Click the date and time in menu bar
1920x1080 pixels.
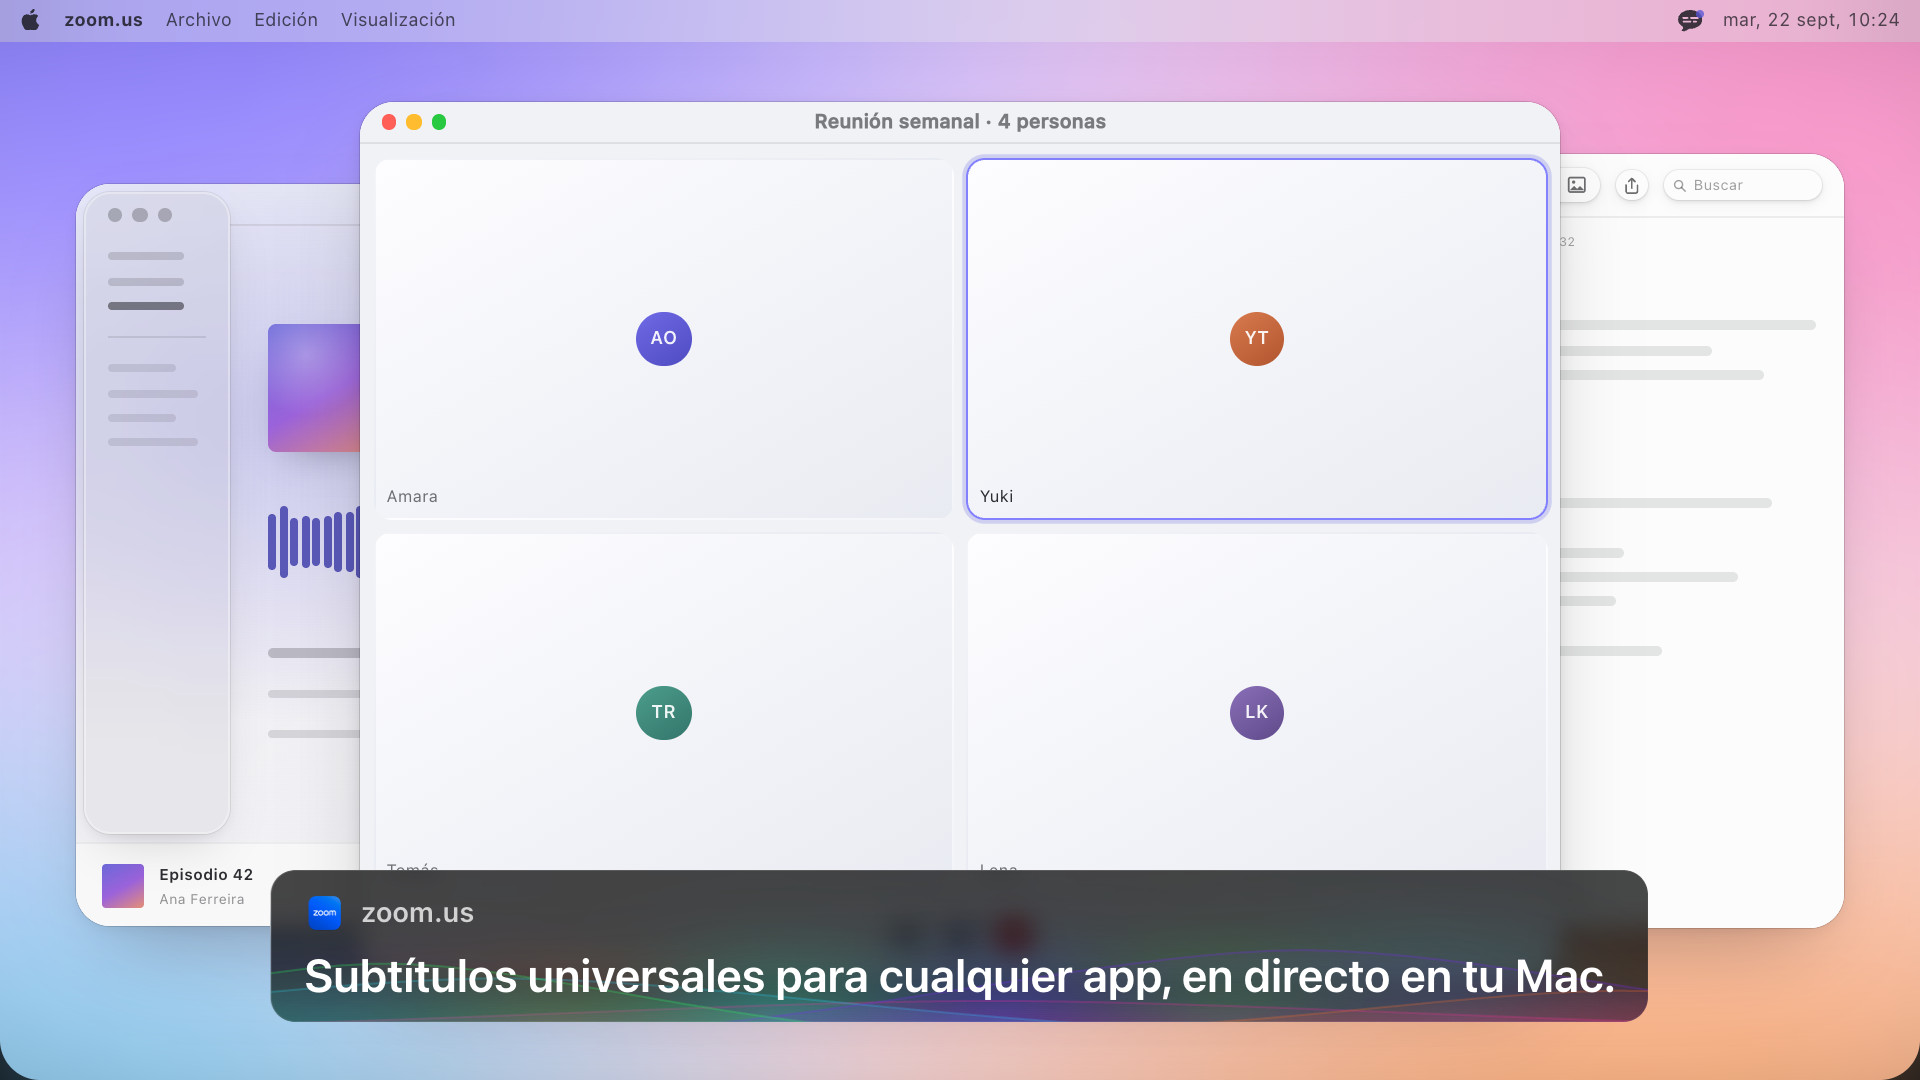coord(1810,20)
